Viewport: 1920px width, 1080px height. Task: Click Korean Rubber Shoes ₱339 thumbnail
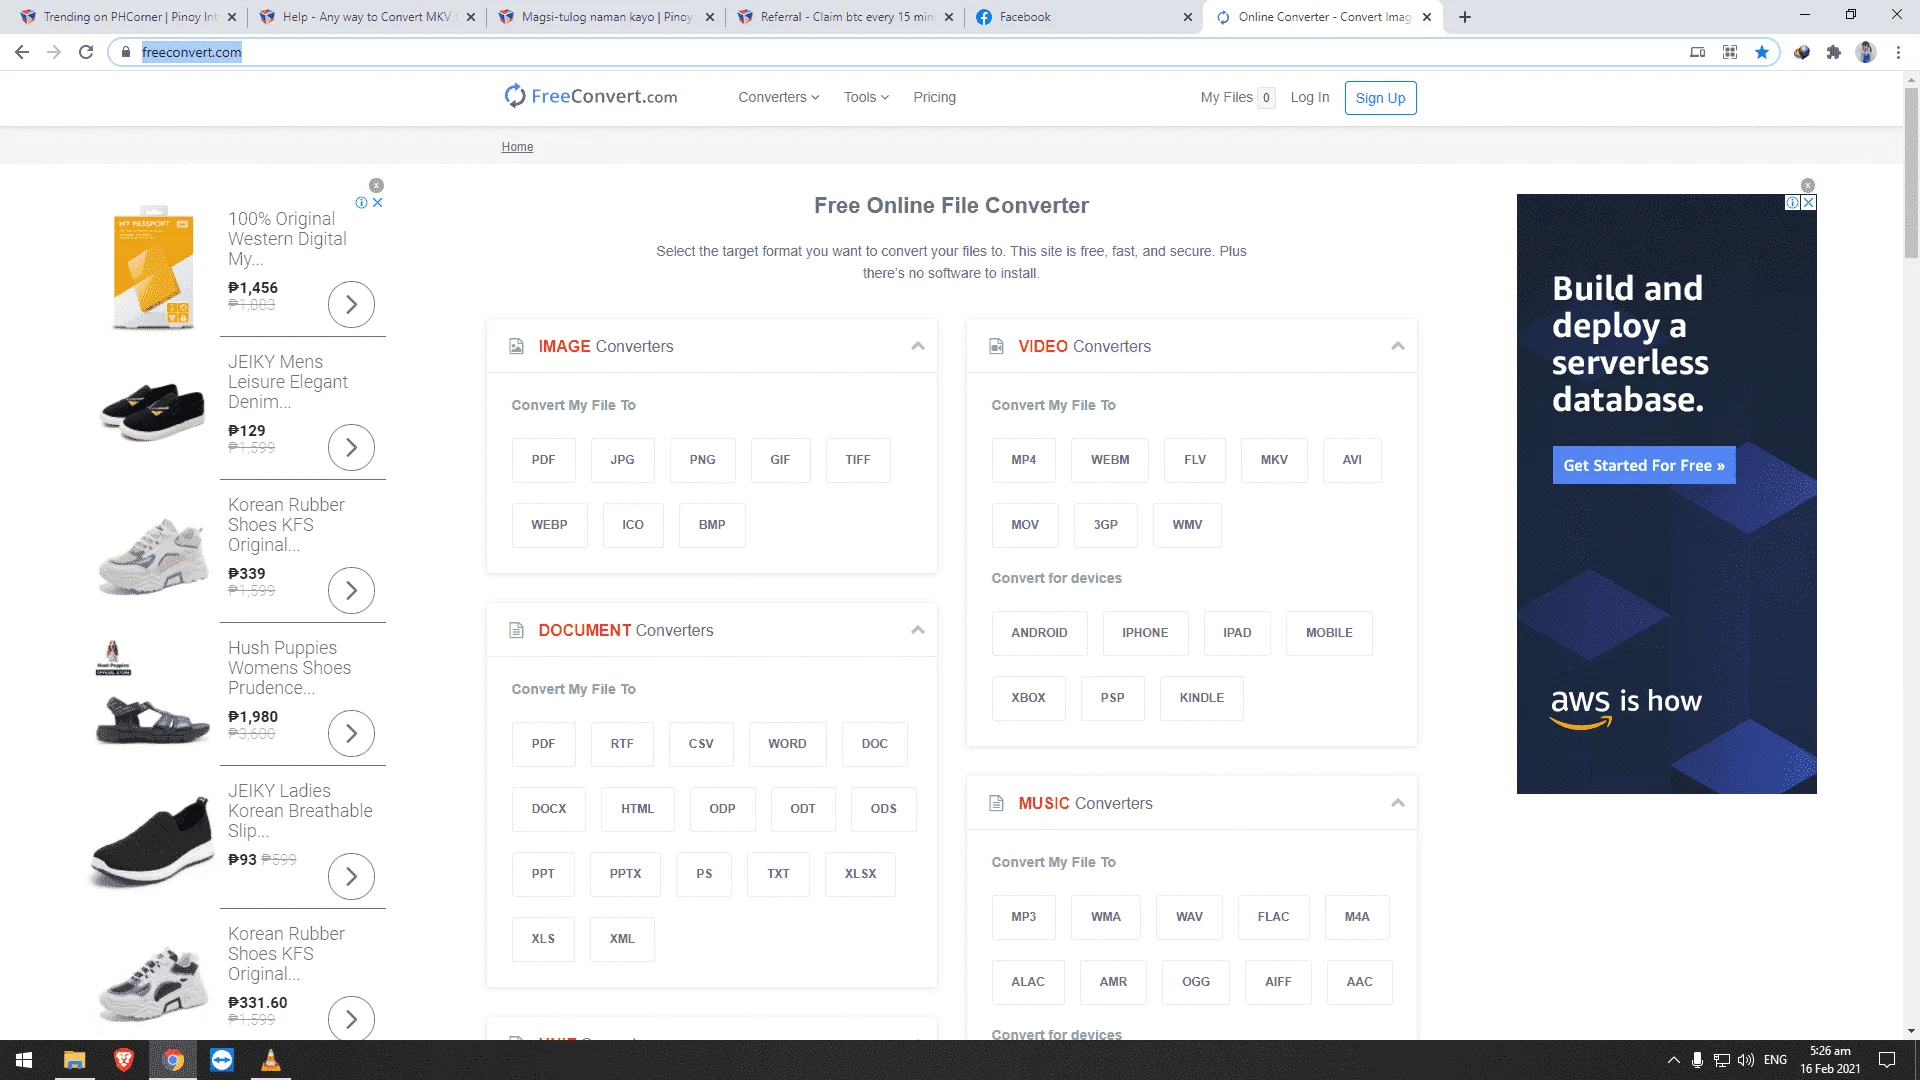(152, 555)
